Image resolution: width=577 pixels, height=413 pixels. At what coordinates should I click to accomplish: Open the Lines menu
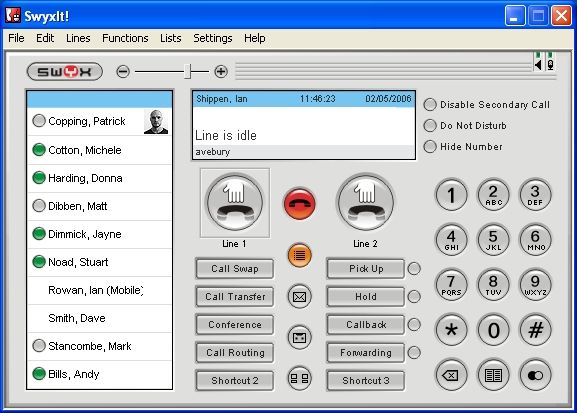point(78,38)
